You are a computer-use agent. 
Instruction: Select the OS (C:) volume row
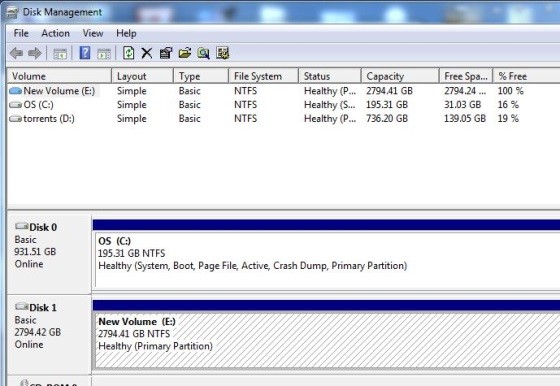click(x=284, y=105)
